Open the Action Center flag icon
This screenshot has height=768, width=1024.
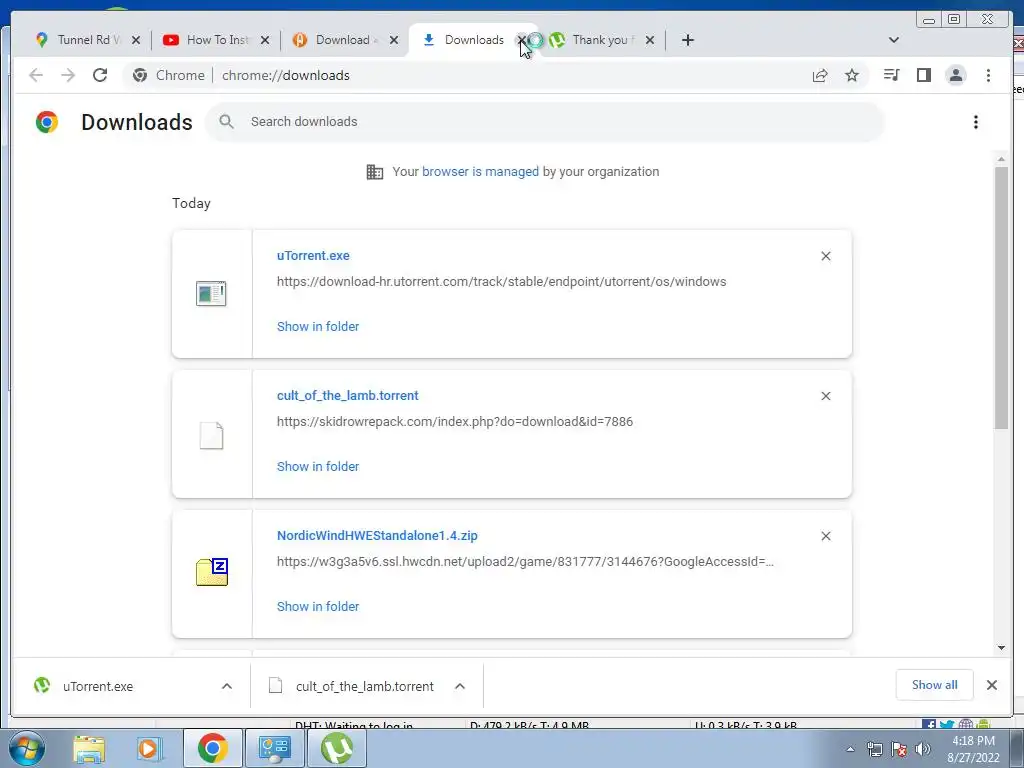pyautogui.click(x=899, y=749)
